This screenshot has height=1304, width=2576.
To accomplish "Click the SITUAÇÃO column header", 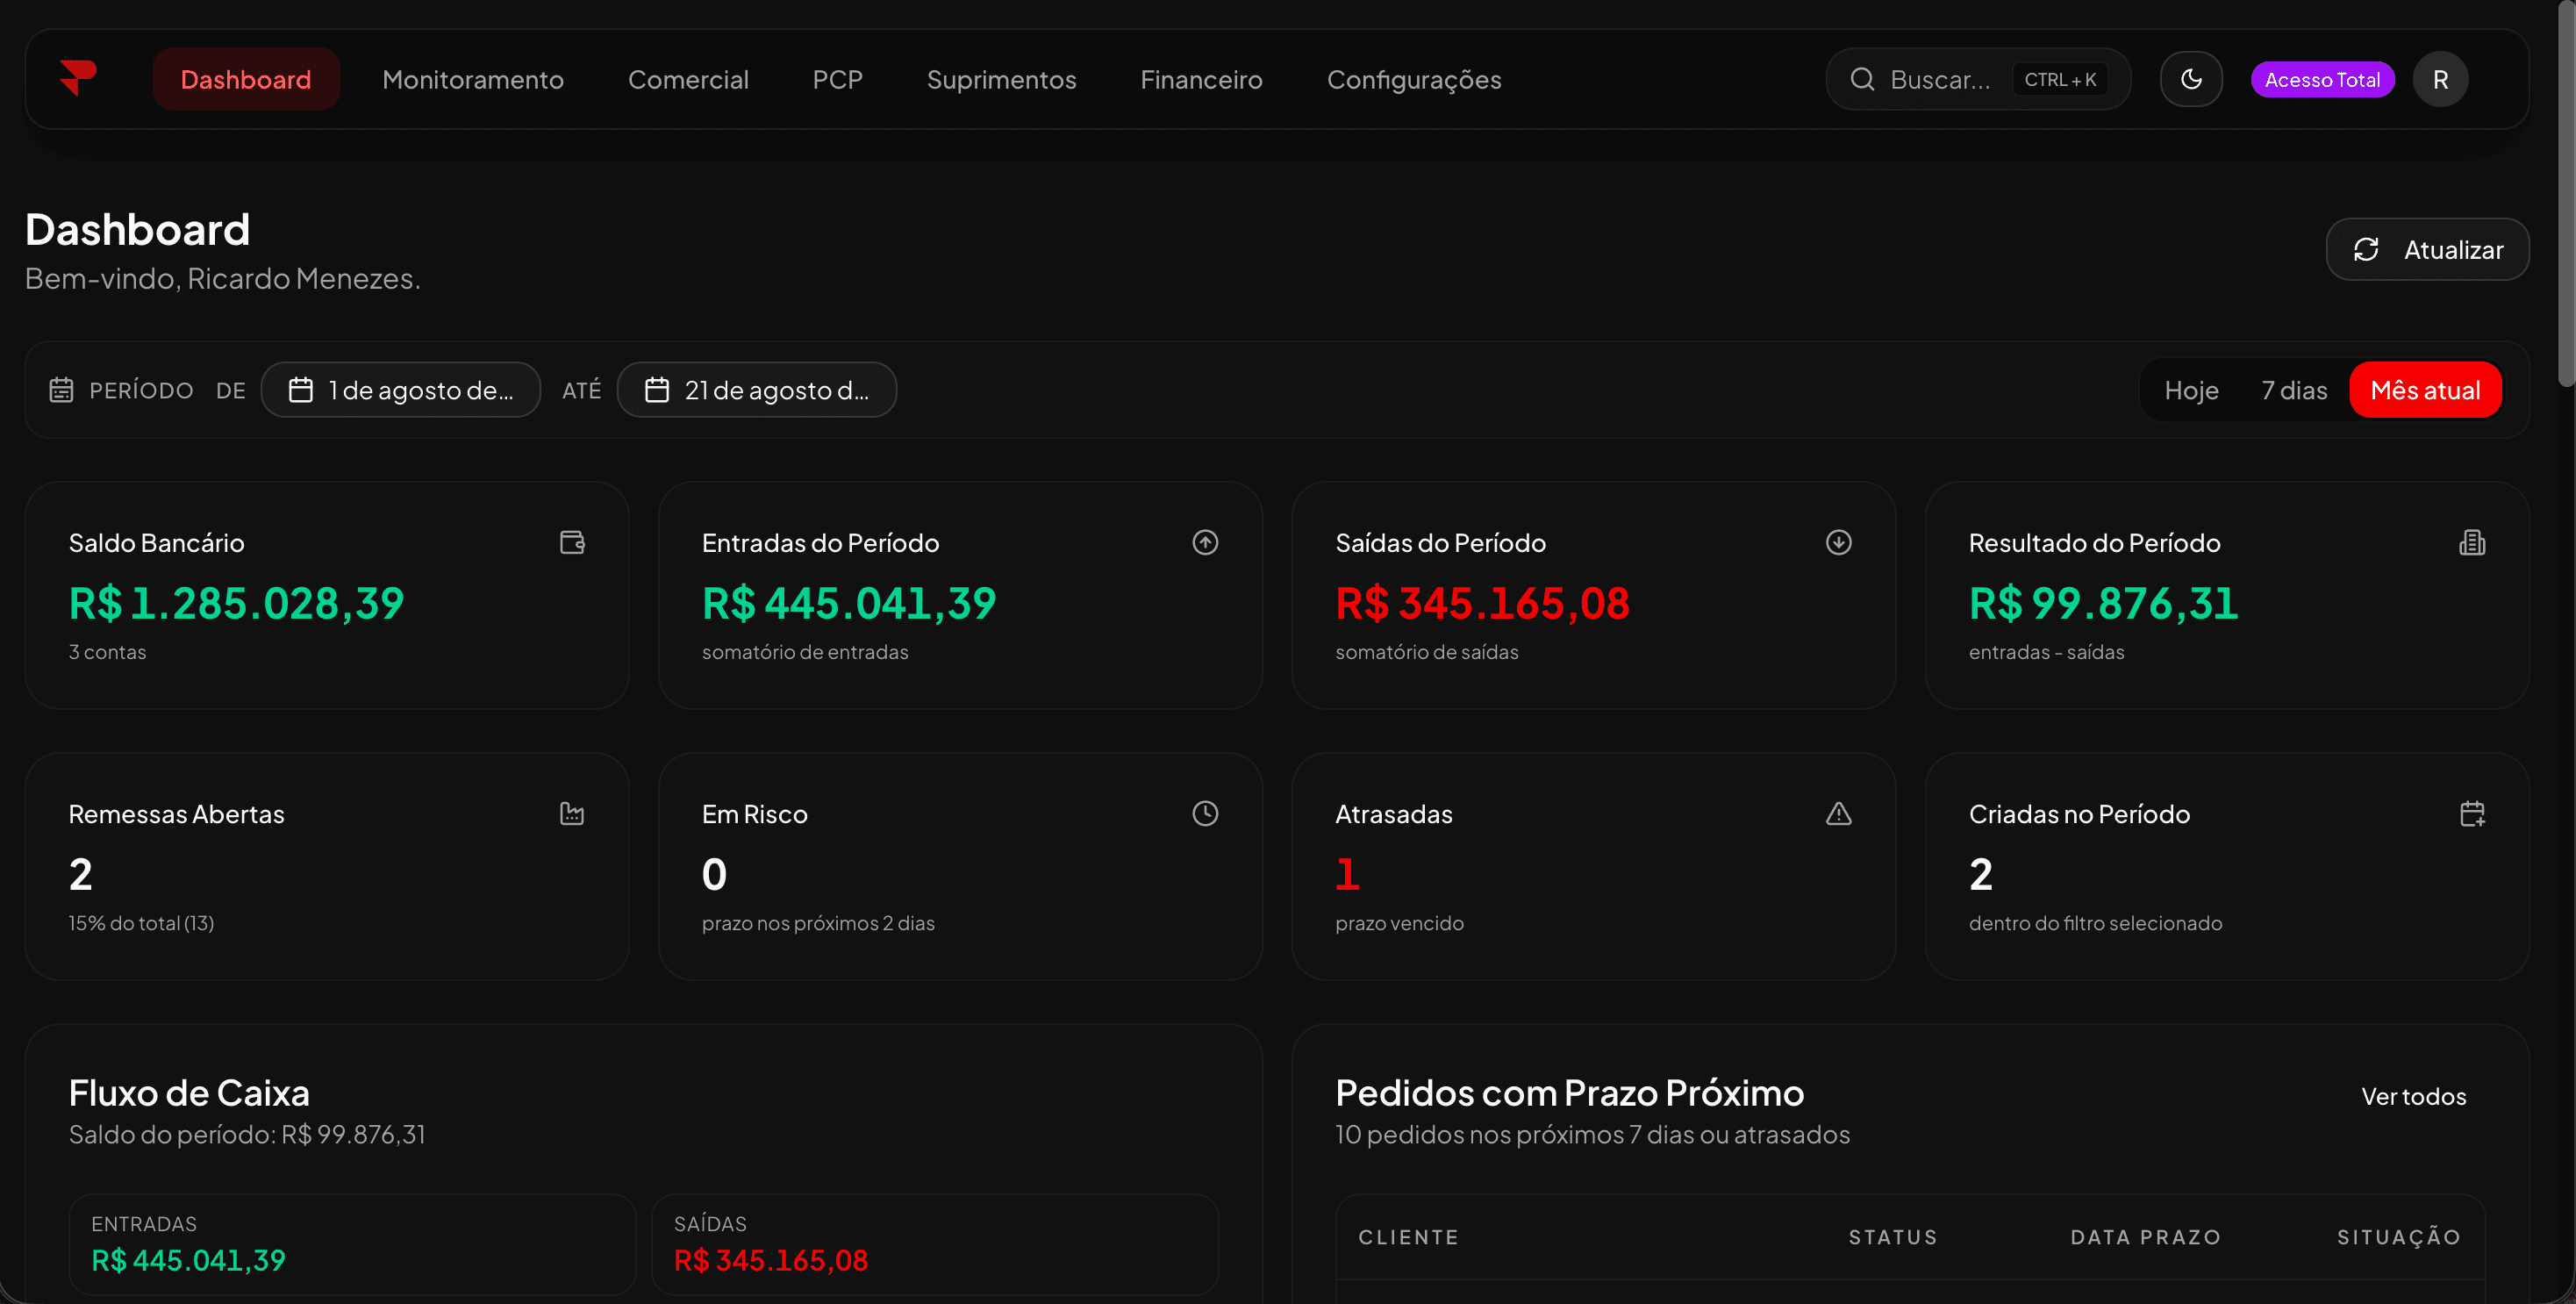I will (2398, 1237).
